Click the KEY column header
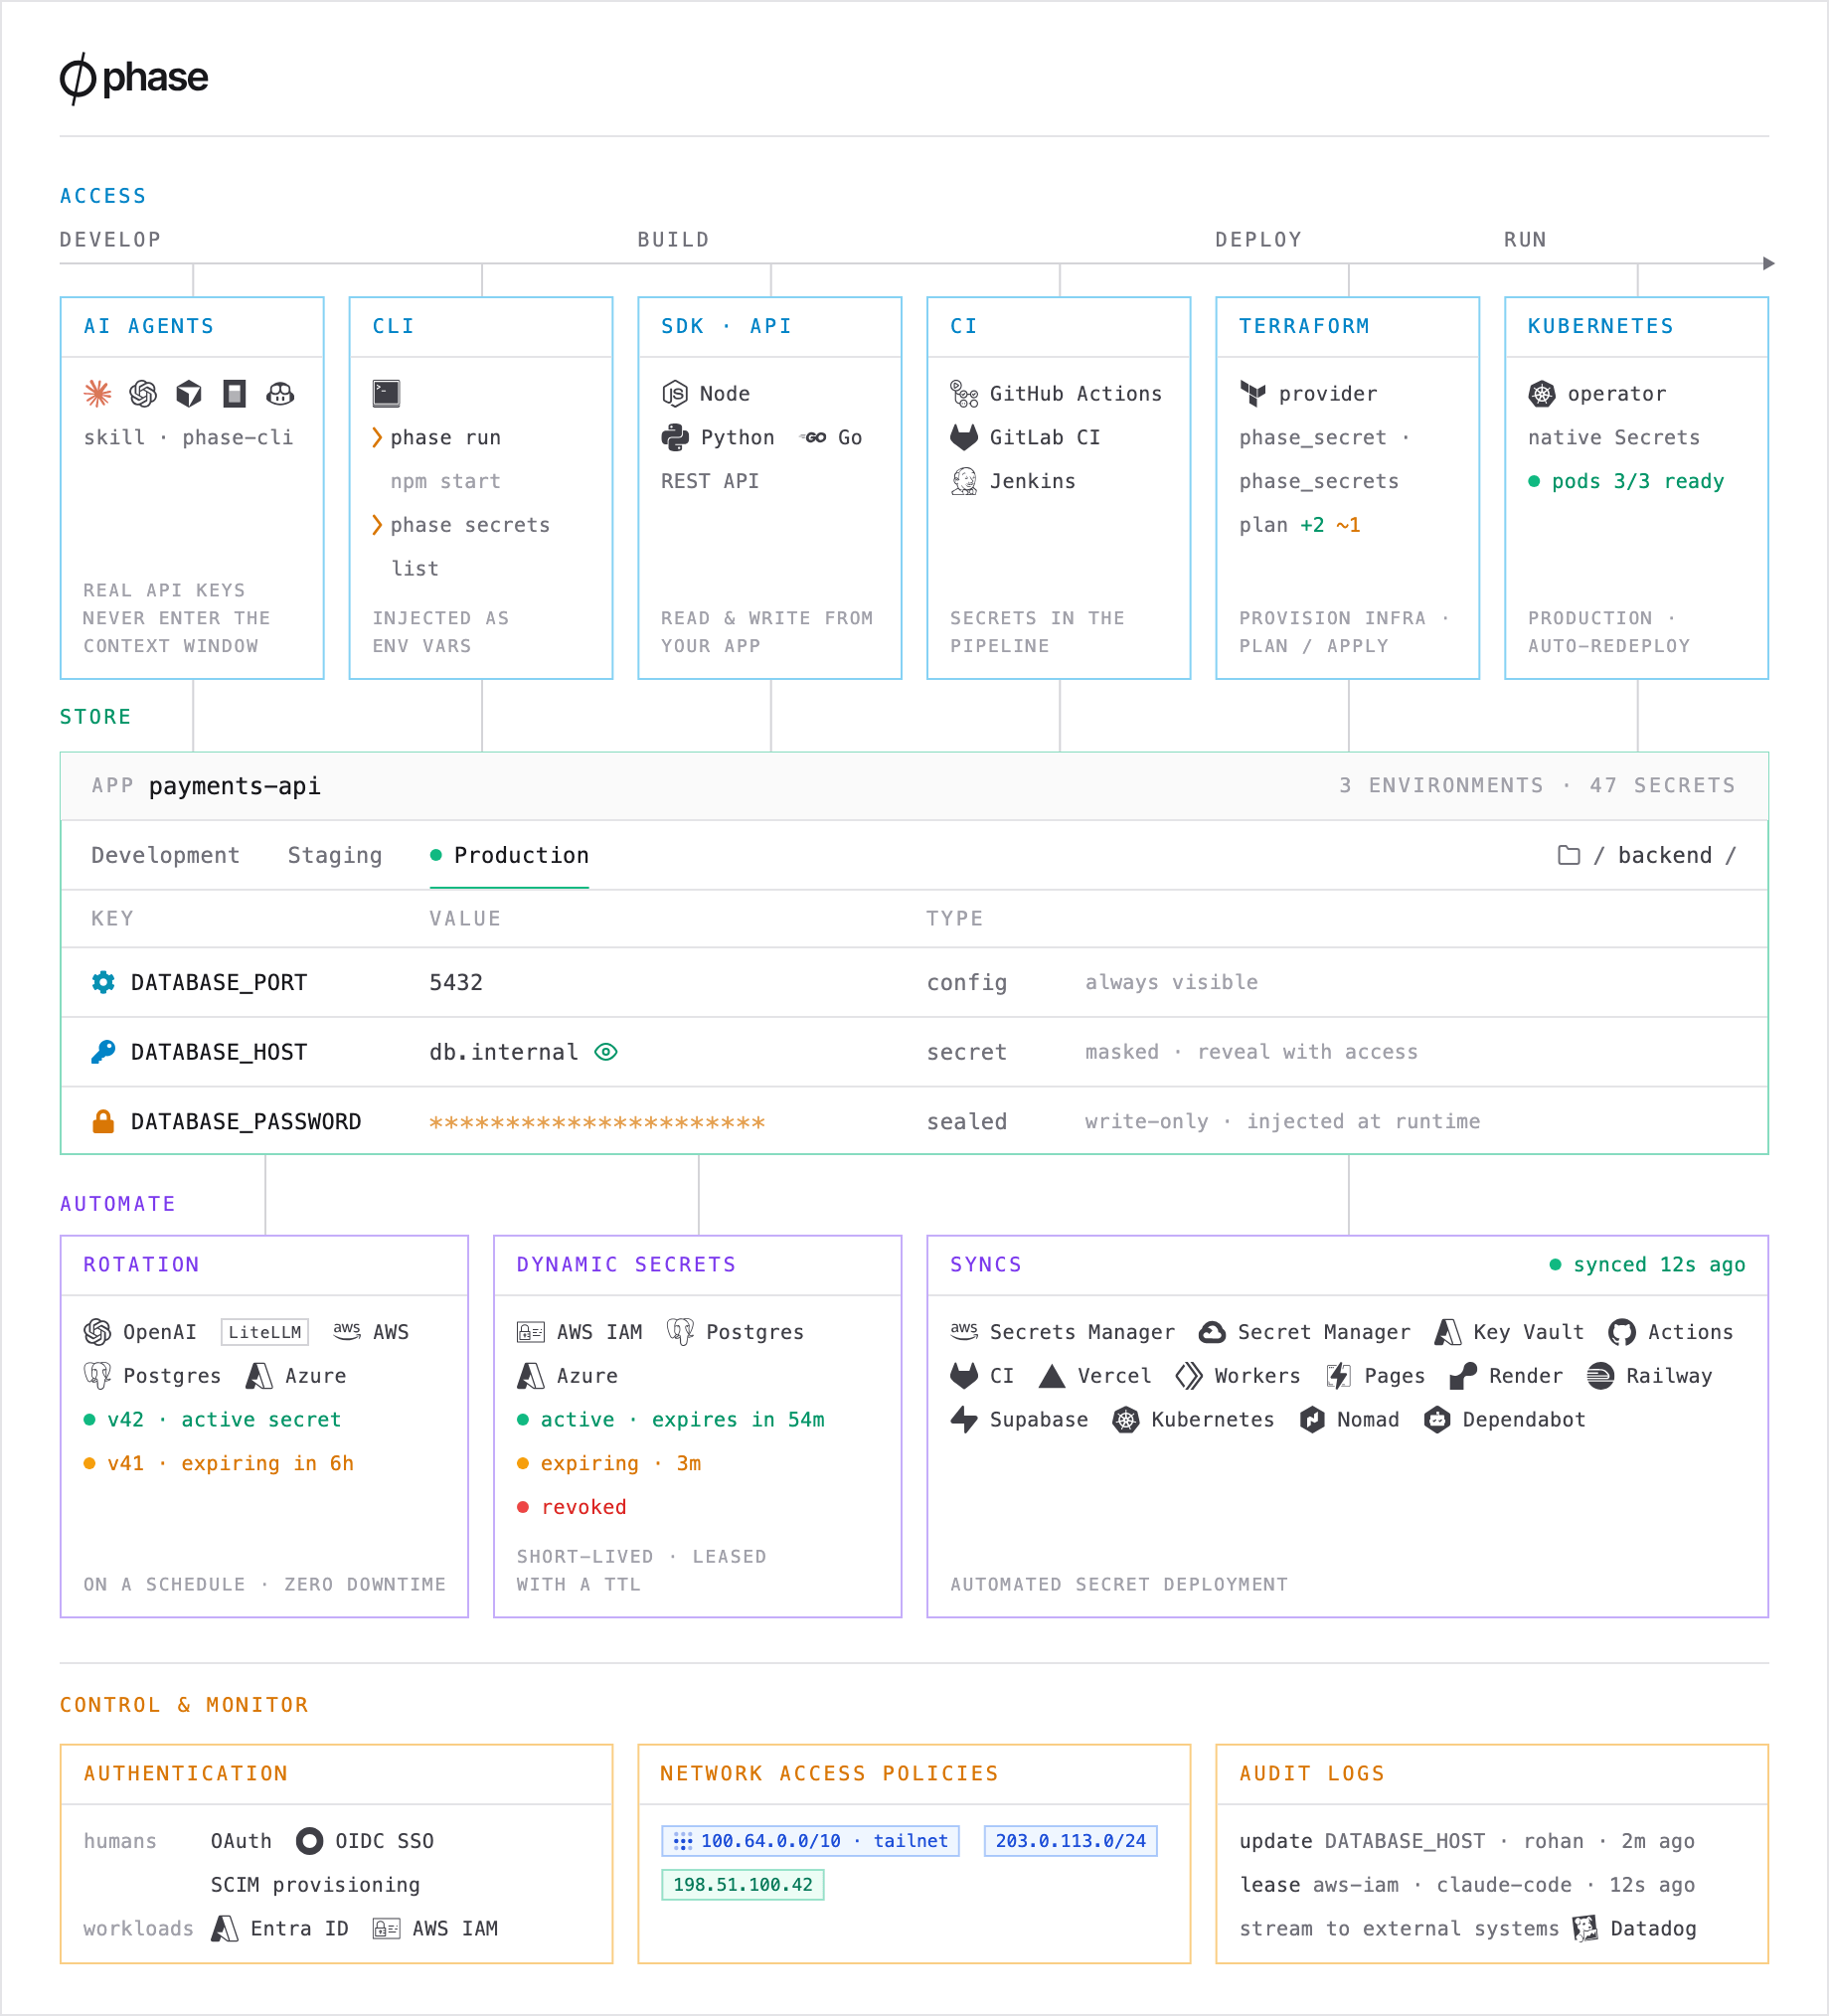1829x2016 pixels. pyautogui.click(x=112, y=918)
